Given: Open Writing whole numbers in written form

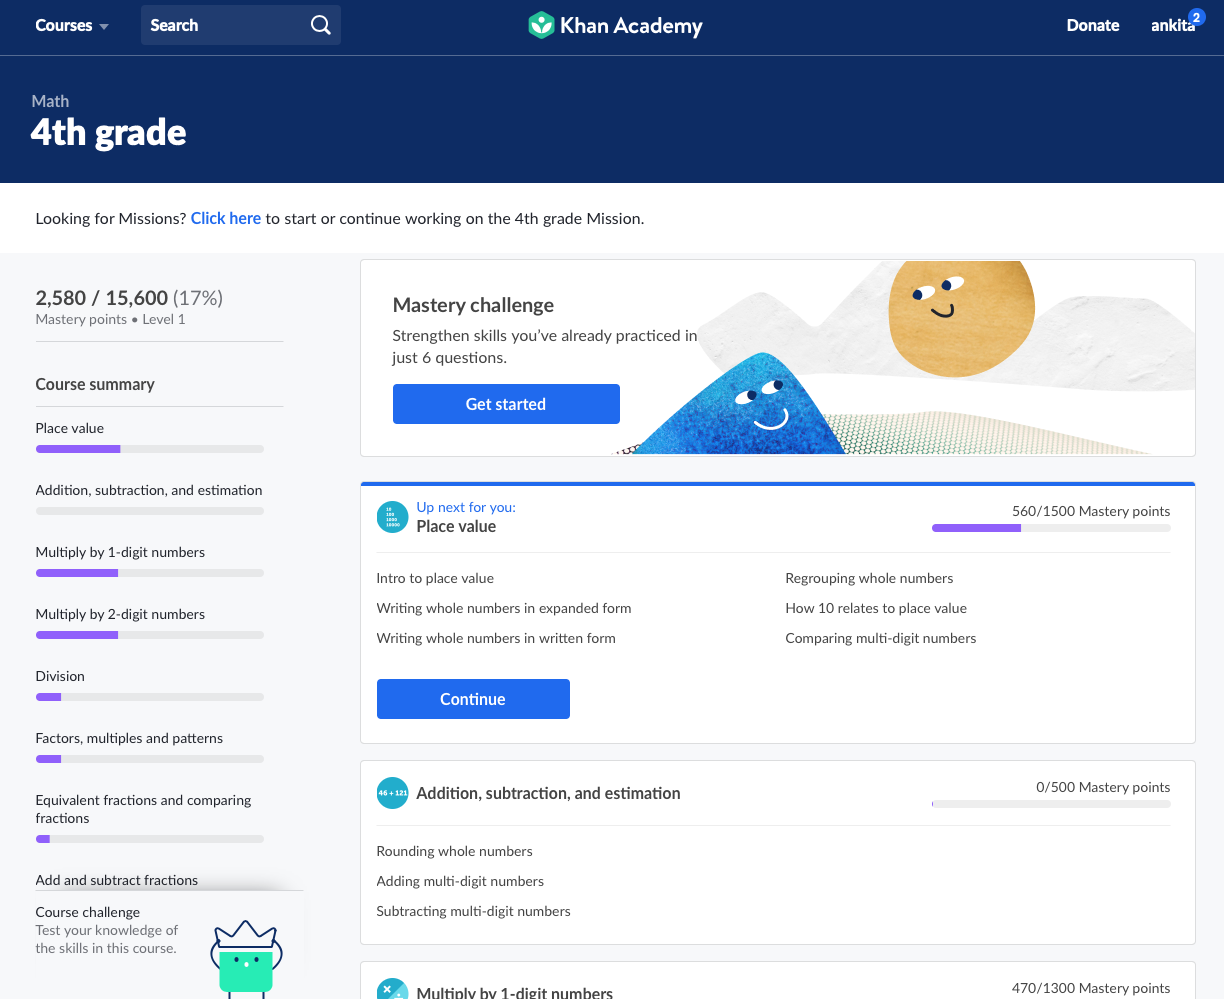Looking at the screenshot, I should coord(496,638).
